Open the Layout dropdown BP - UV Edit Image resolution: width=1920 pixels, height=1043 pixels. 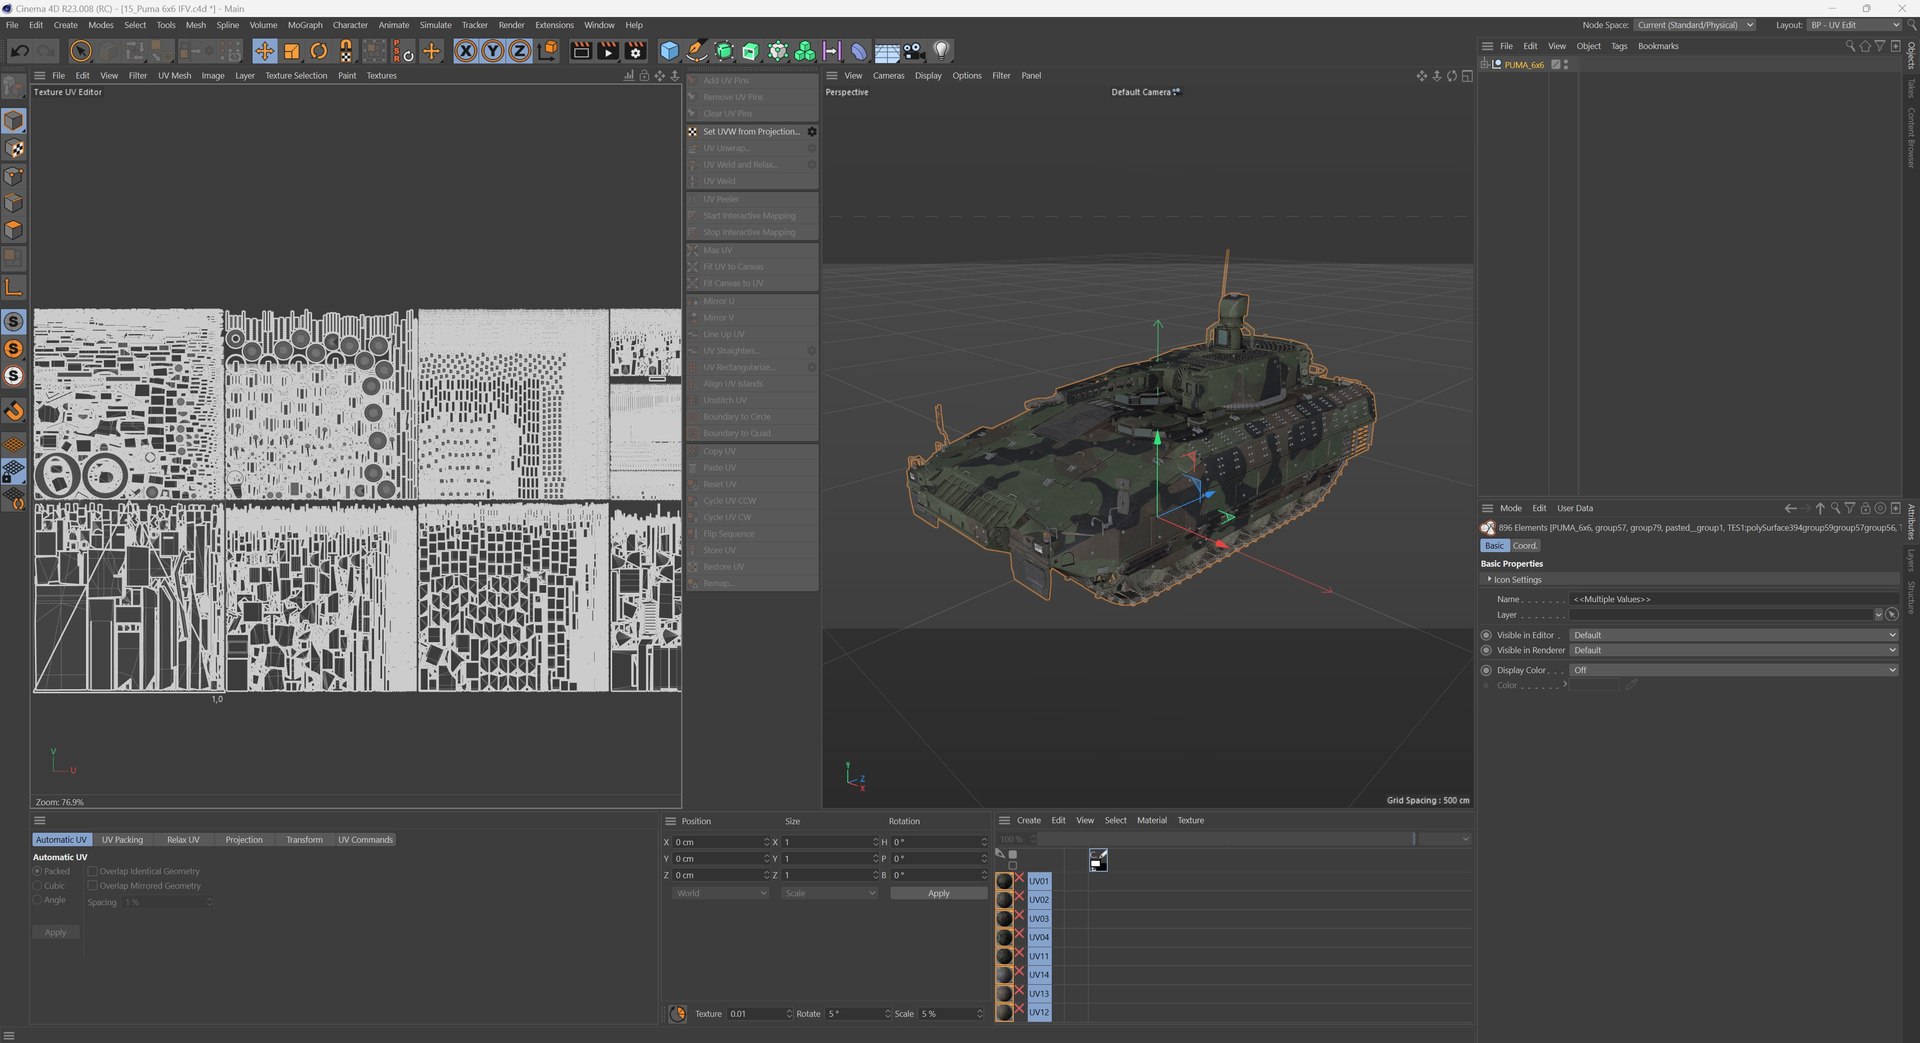pyautogui.click(x=1854, y=25)
